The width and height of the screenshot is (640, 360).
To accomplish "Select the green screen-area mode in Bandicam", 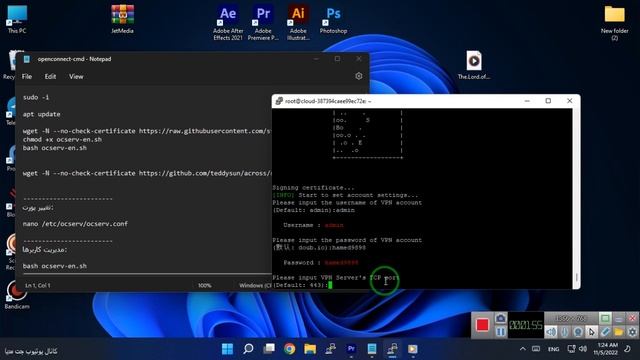I will click(x=605, y=318).
